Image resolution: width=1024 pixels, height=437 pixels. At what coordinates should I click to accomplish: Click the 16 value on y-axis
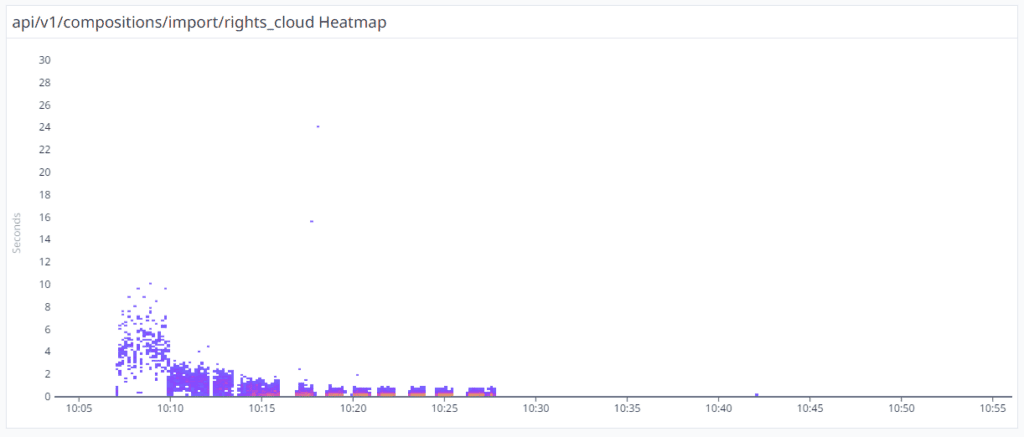point(44,217)
